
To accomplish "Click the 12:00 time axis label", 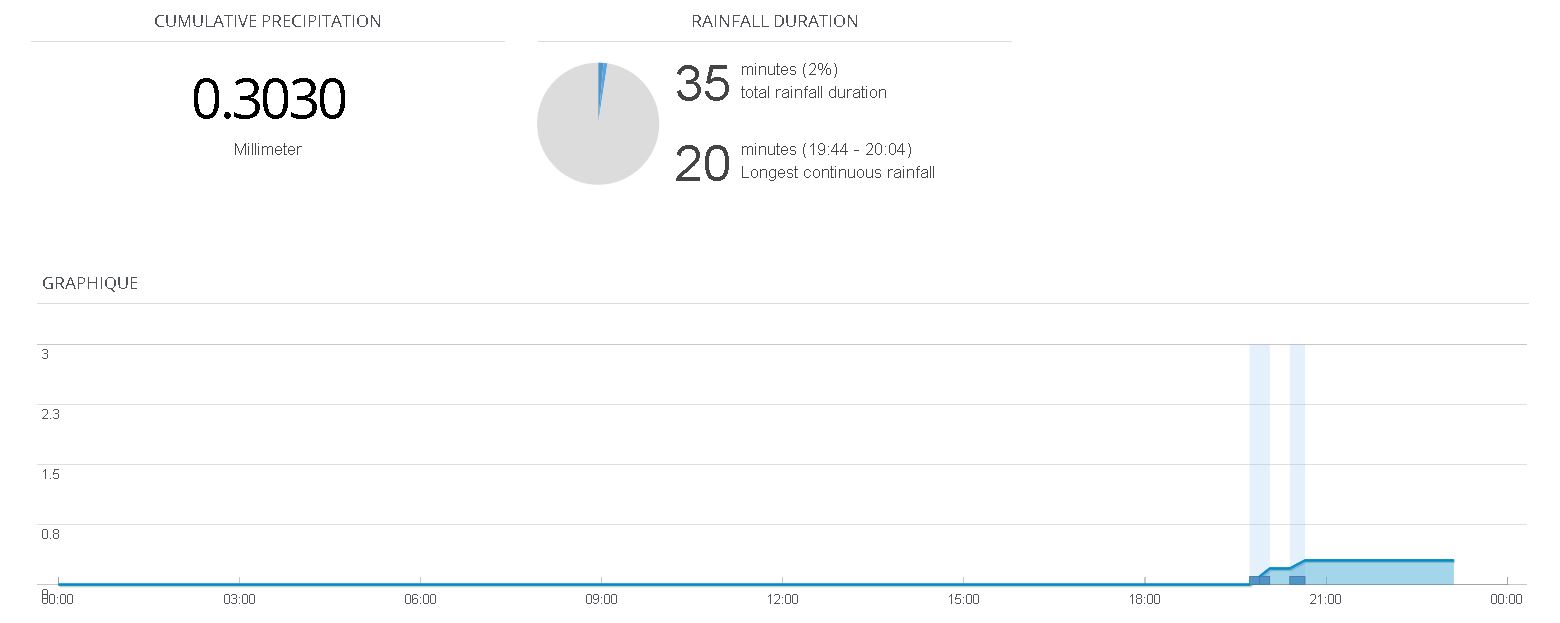I will [x=782, y=600].
